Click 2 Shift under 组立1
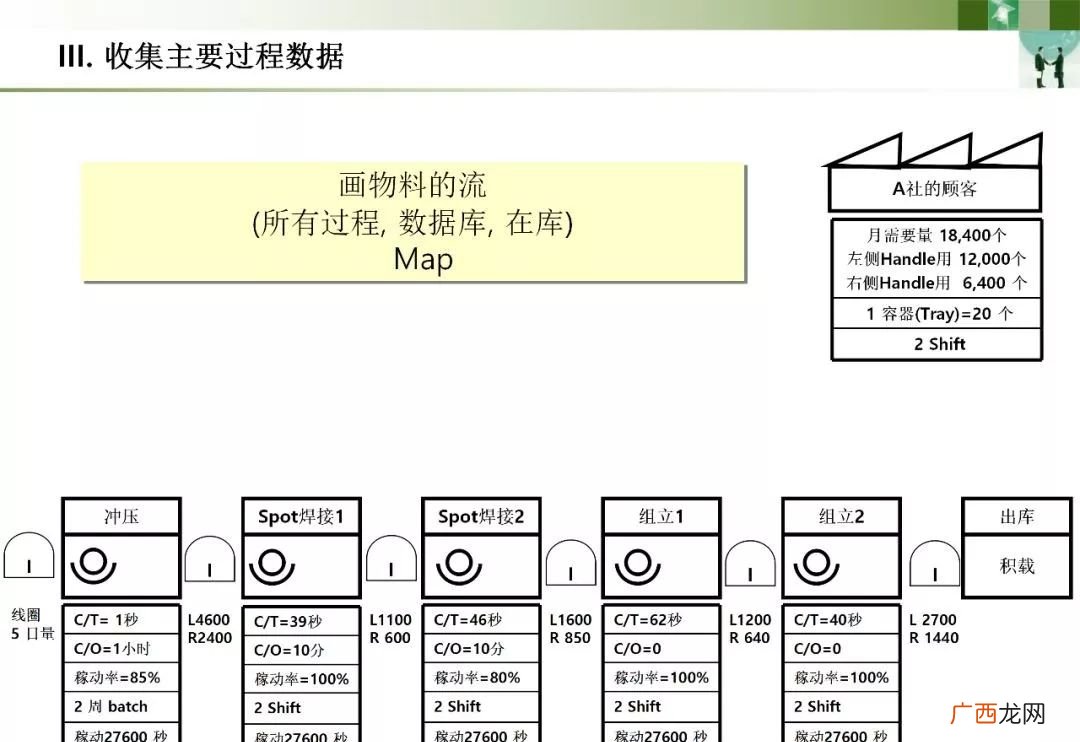 (x=661, y=706)
